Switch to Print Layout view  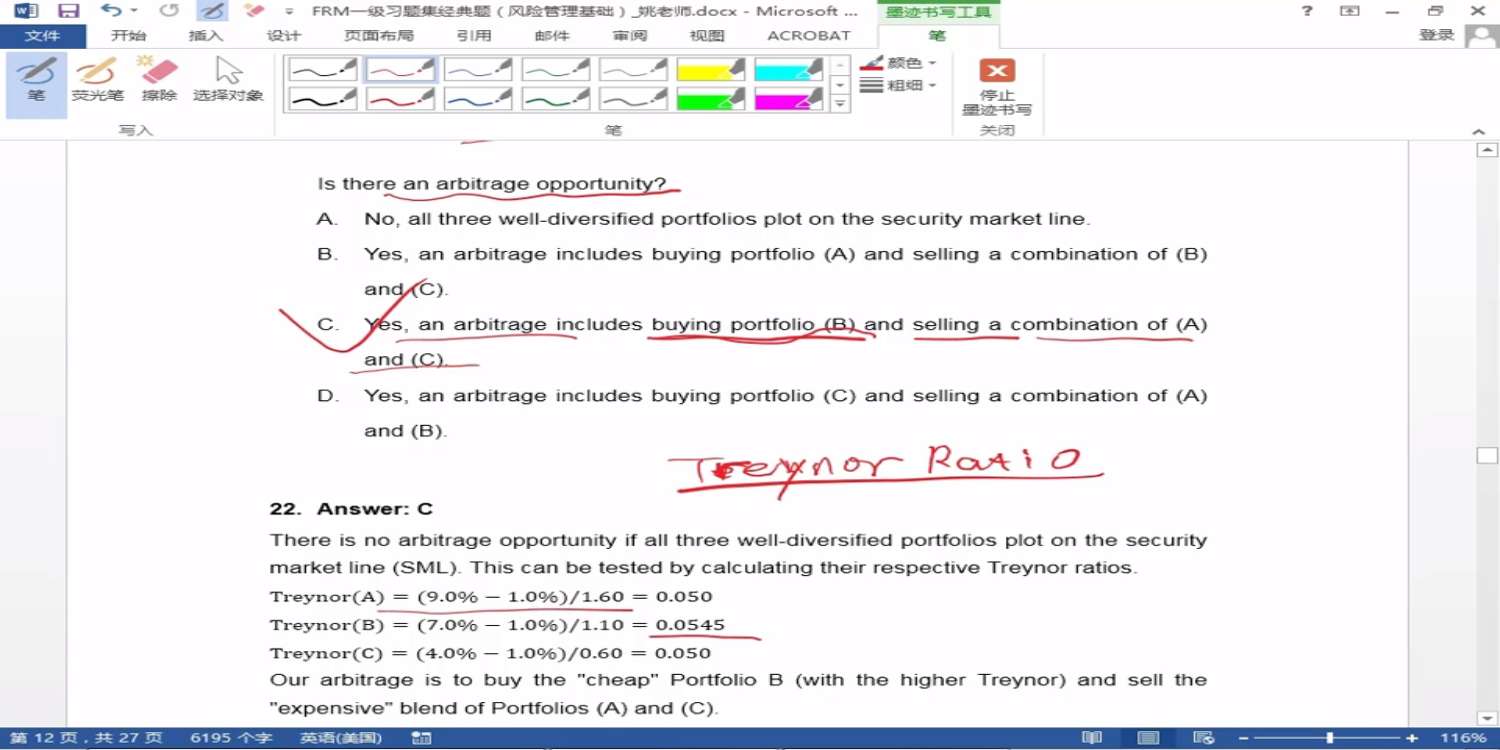1148,738
